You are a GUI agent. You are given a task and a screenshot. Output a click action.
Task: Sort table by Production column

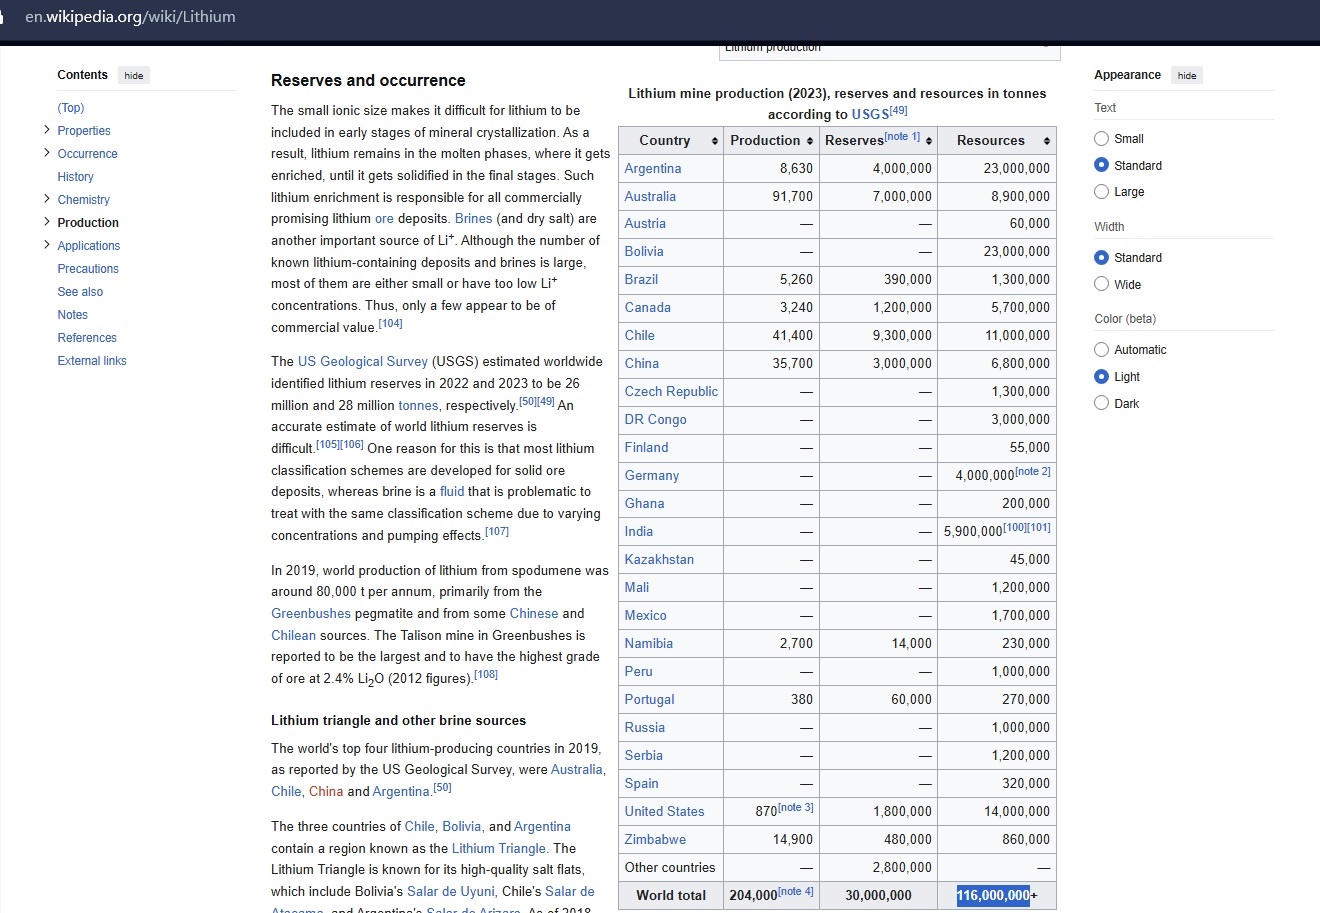click(x=810, y=141)
